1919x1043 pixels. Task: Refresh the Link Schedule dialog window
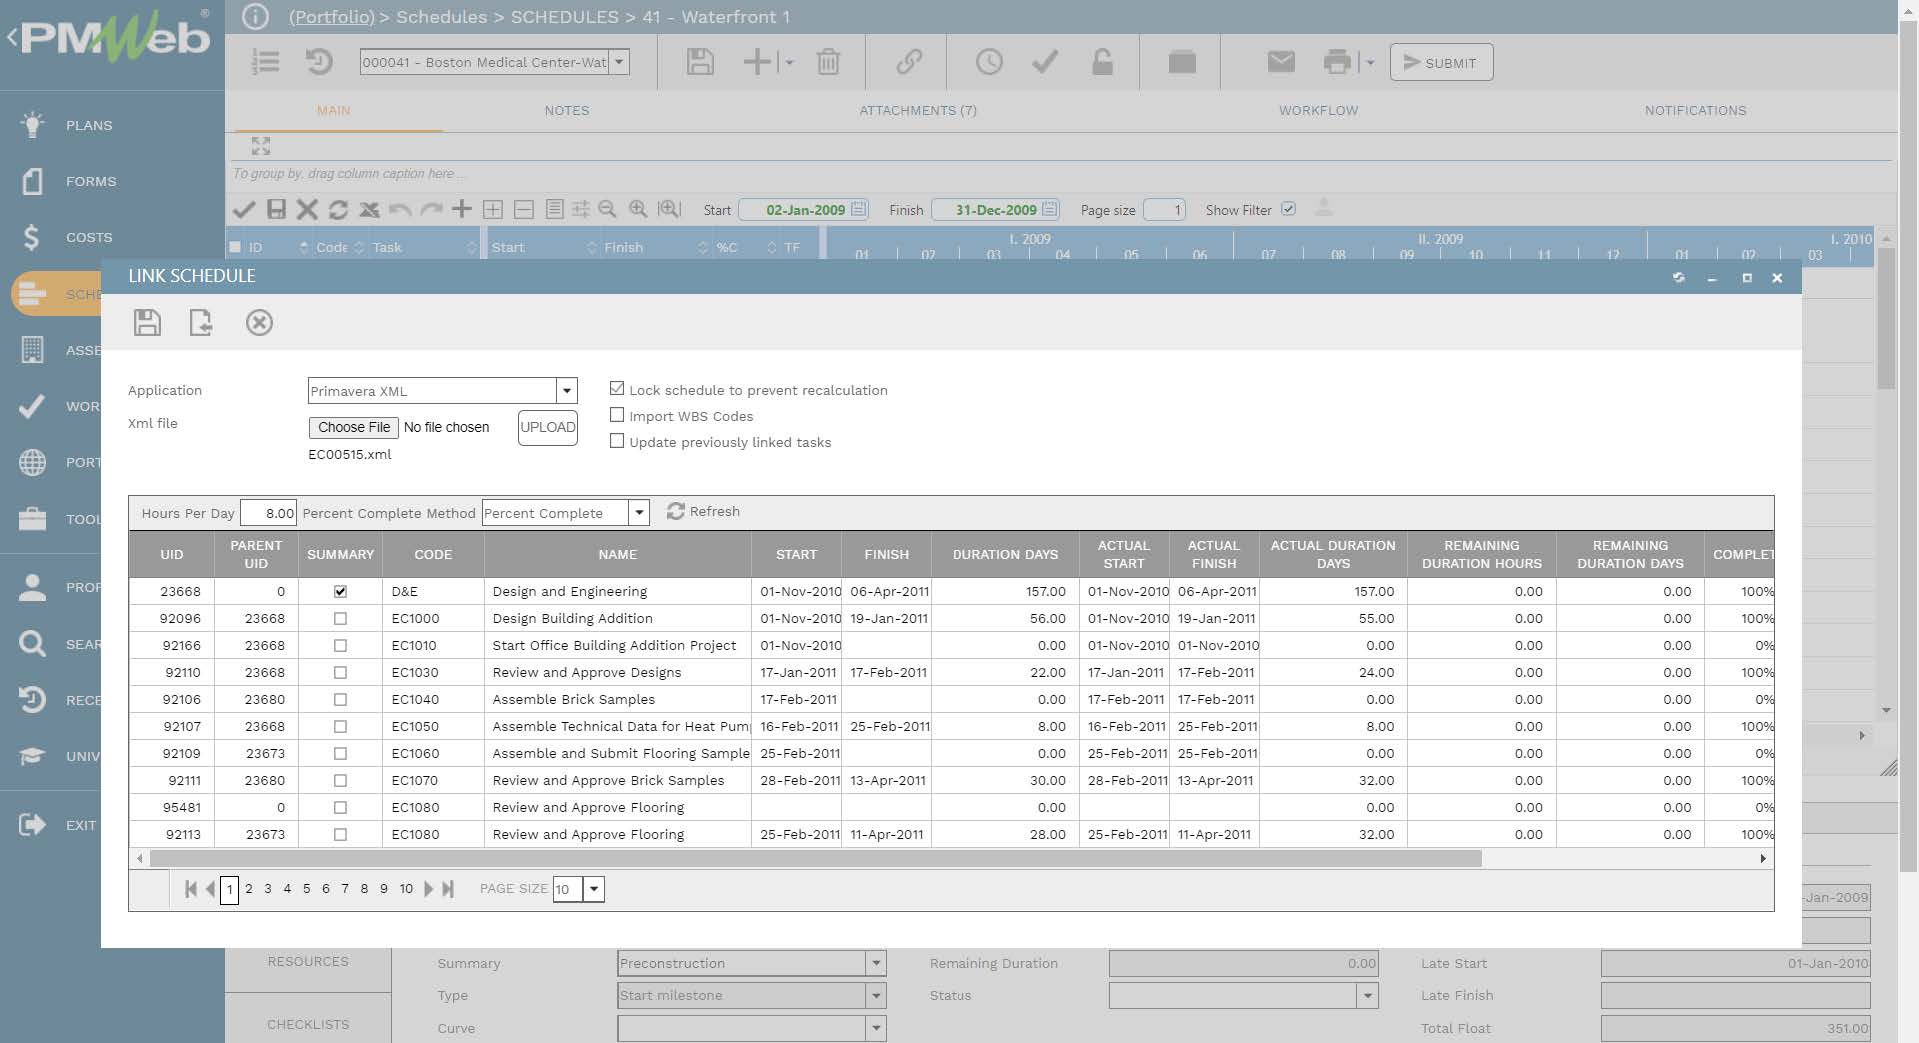[1679, 277]
